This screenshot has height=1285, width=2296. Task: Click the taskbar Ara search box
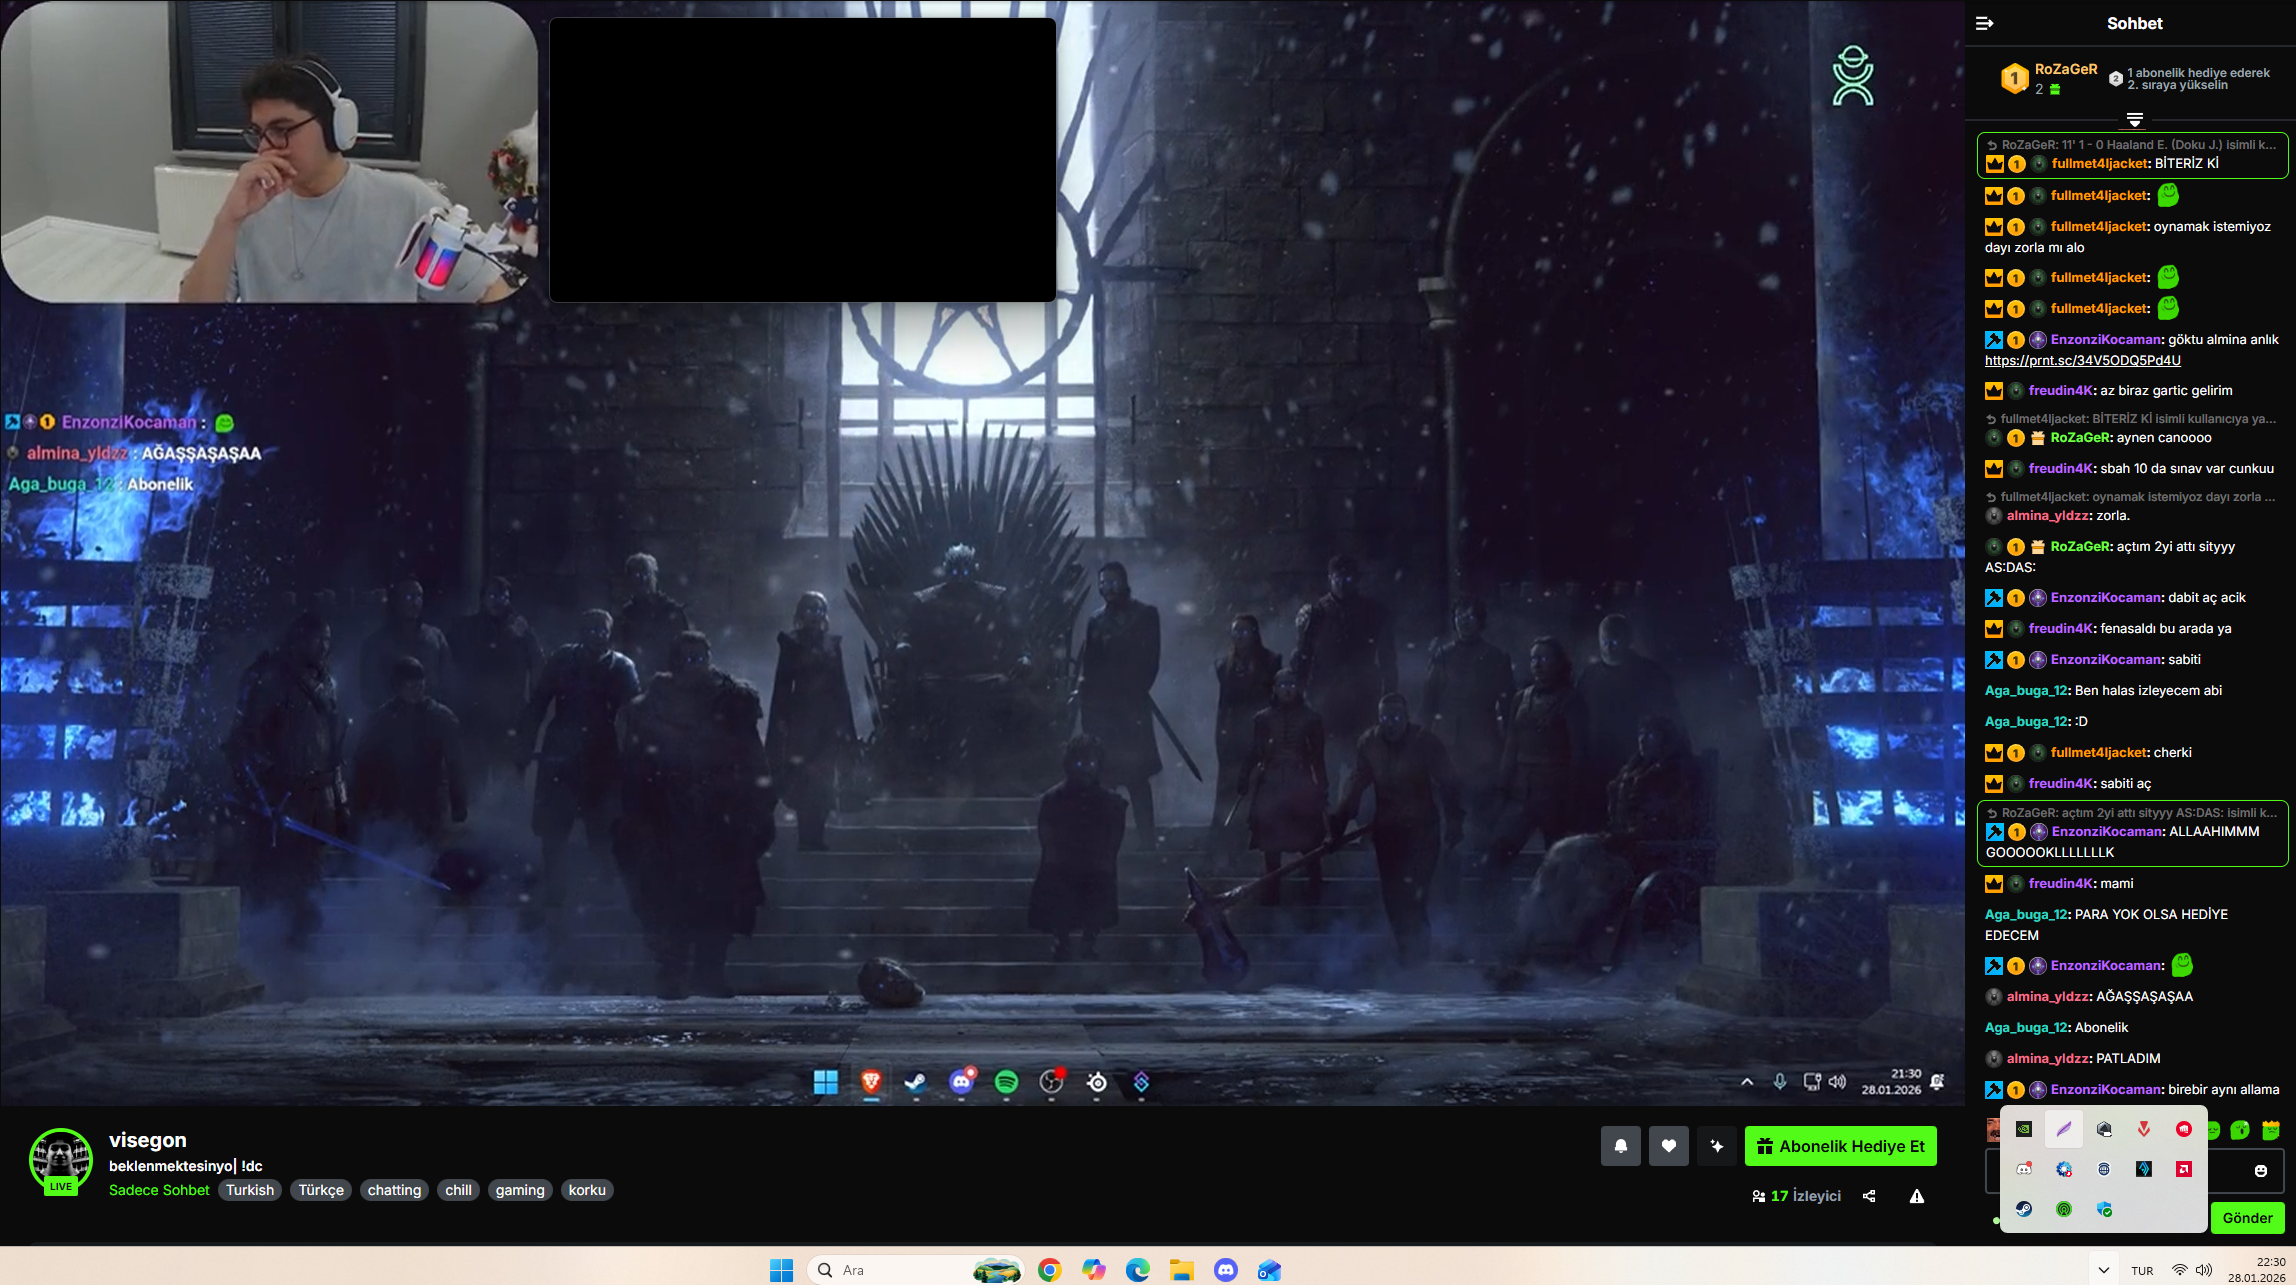tap(915, 1270)
